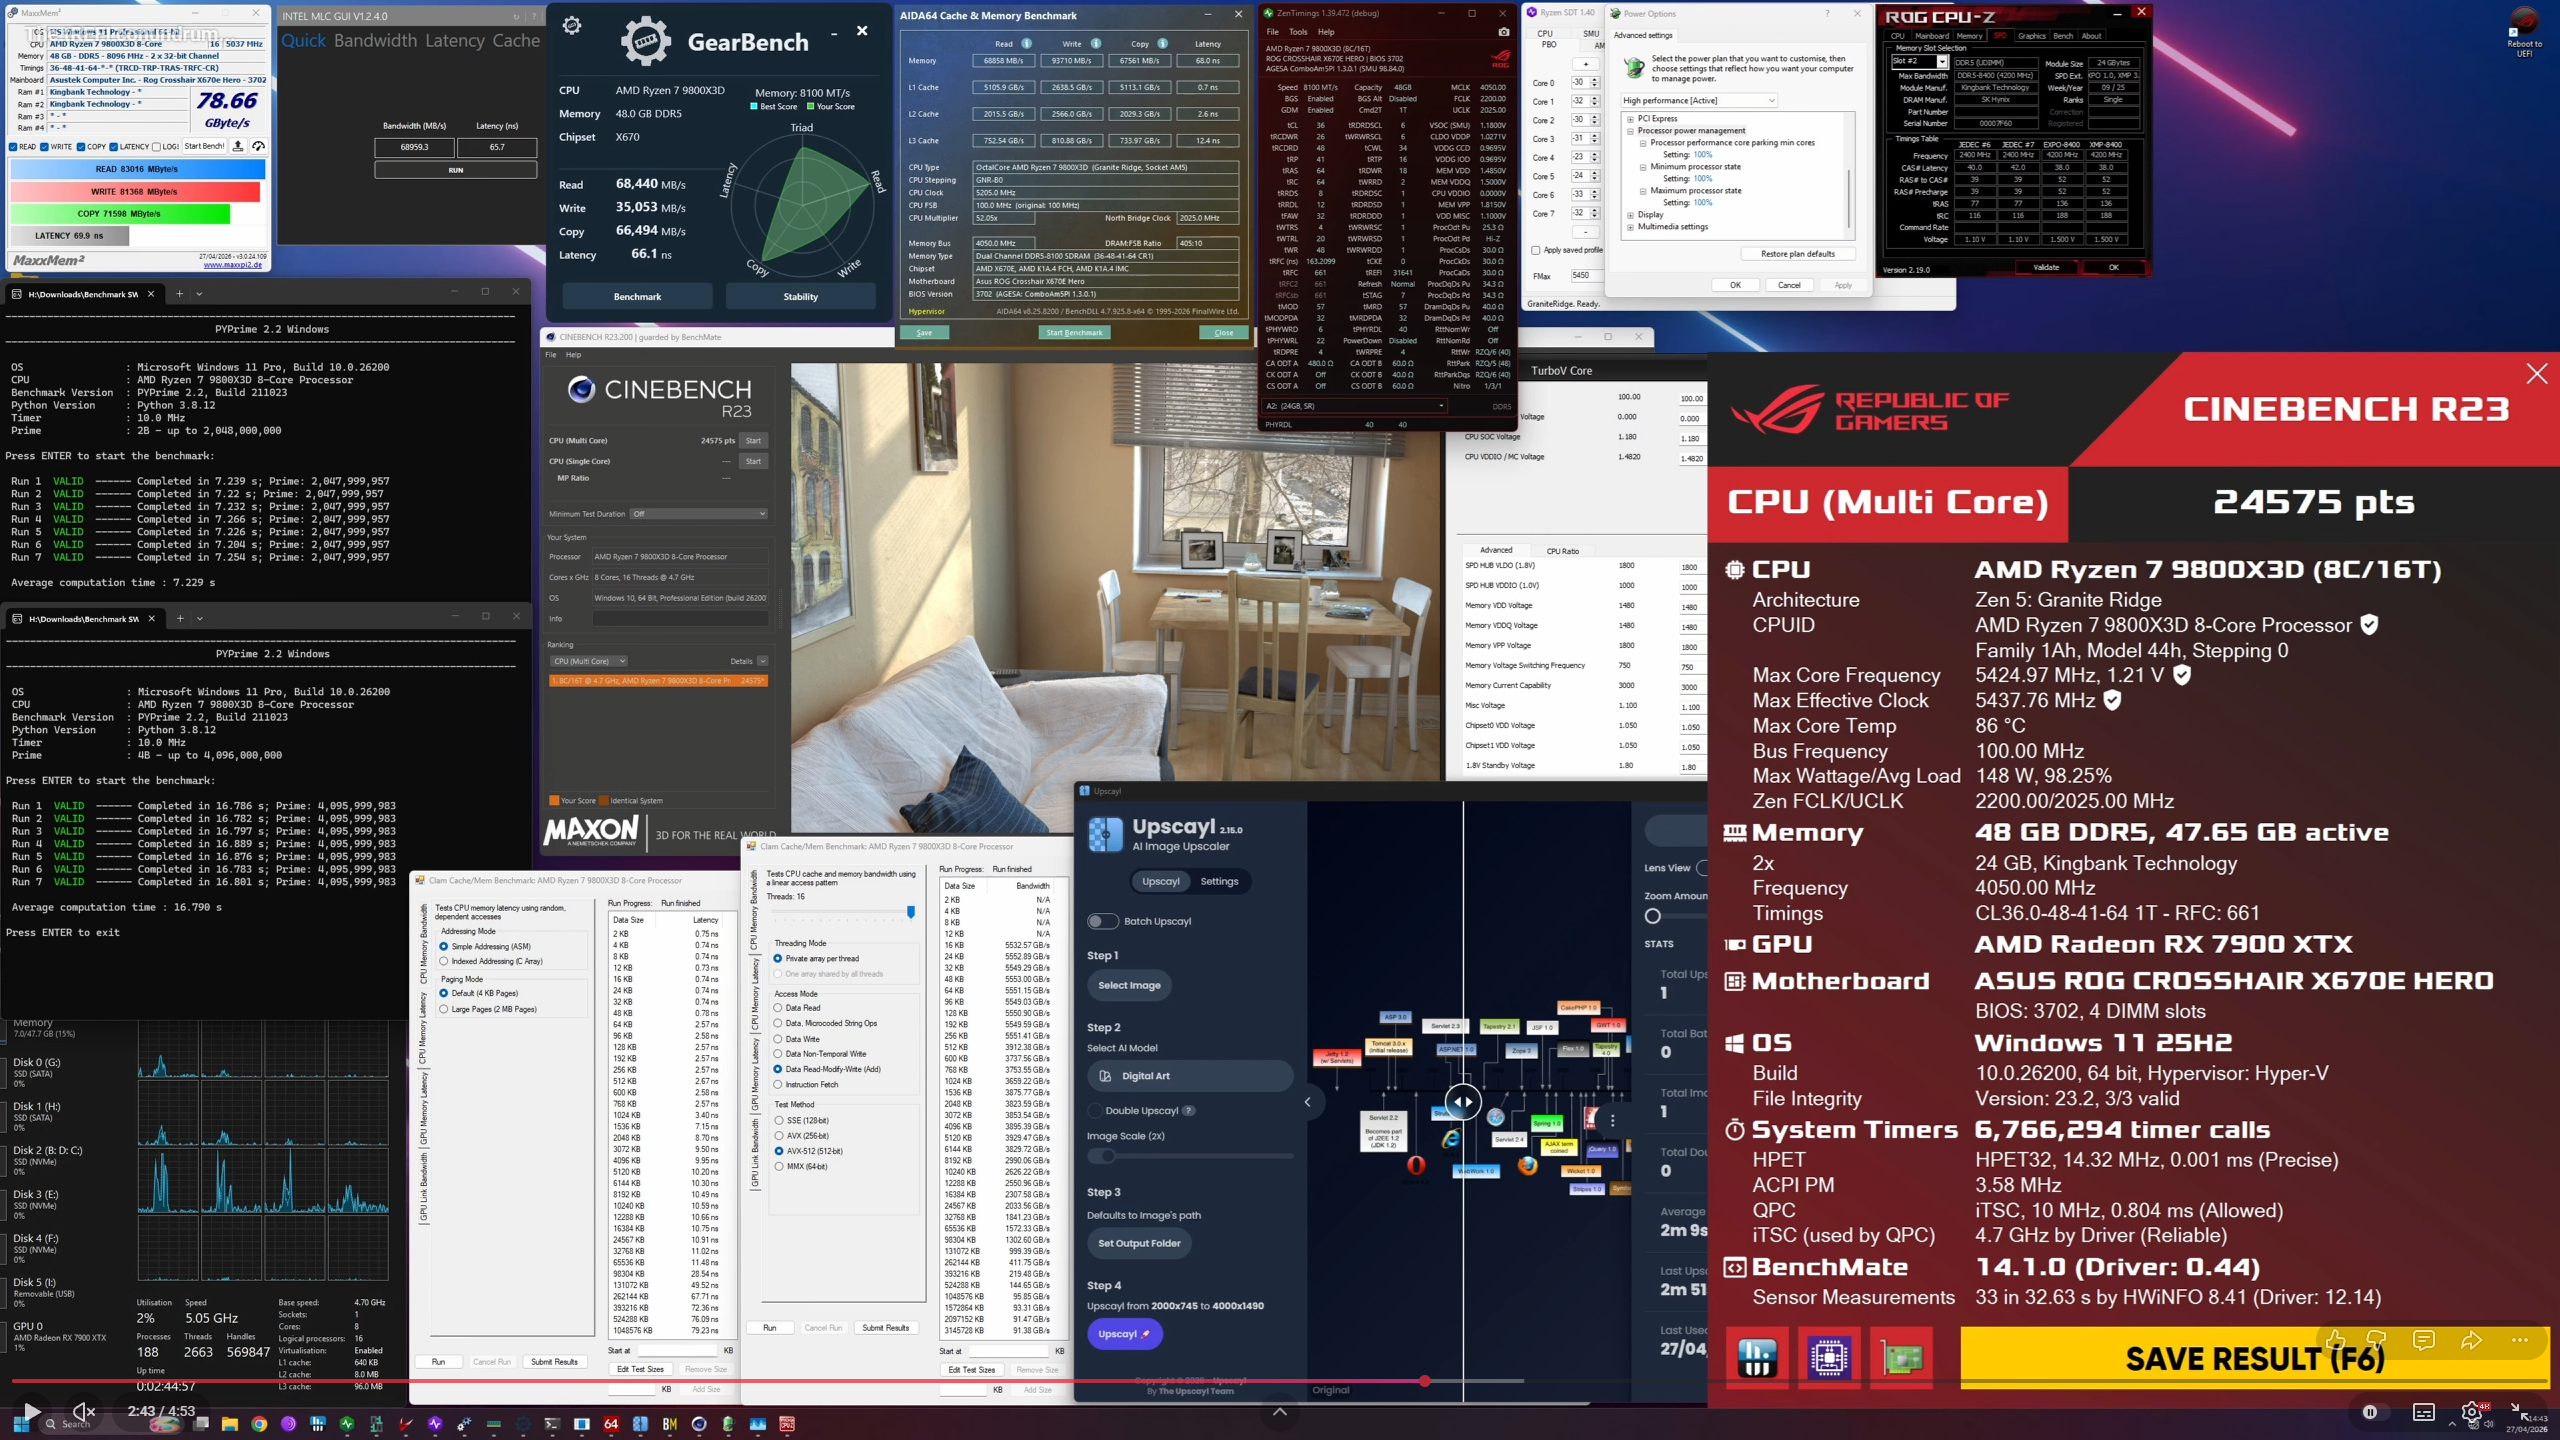
Task: Unmute the video with the speaker icon
Action: point(84,1411)
